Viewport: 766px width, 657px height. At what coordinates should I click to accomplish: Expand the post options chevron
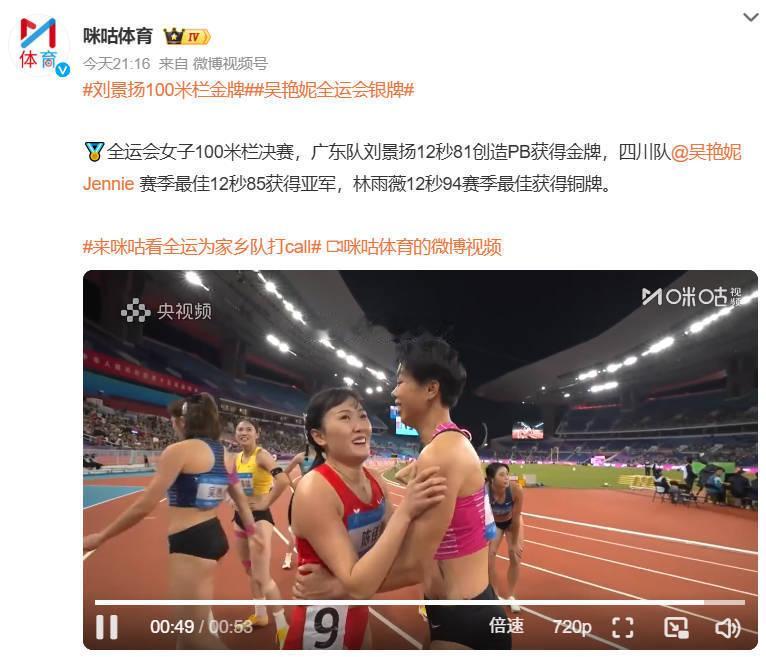click(751, 18)
